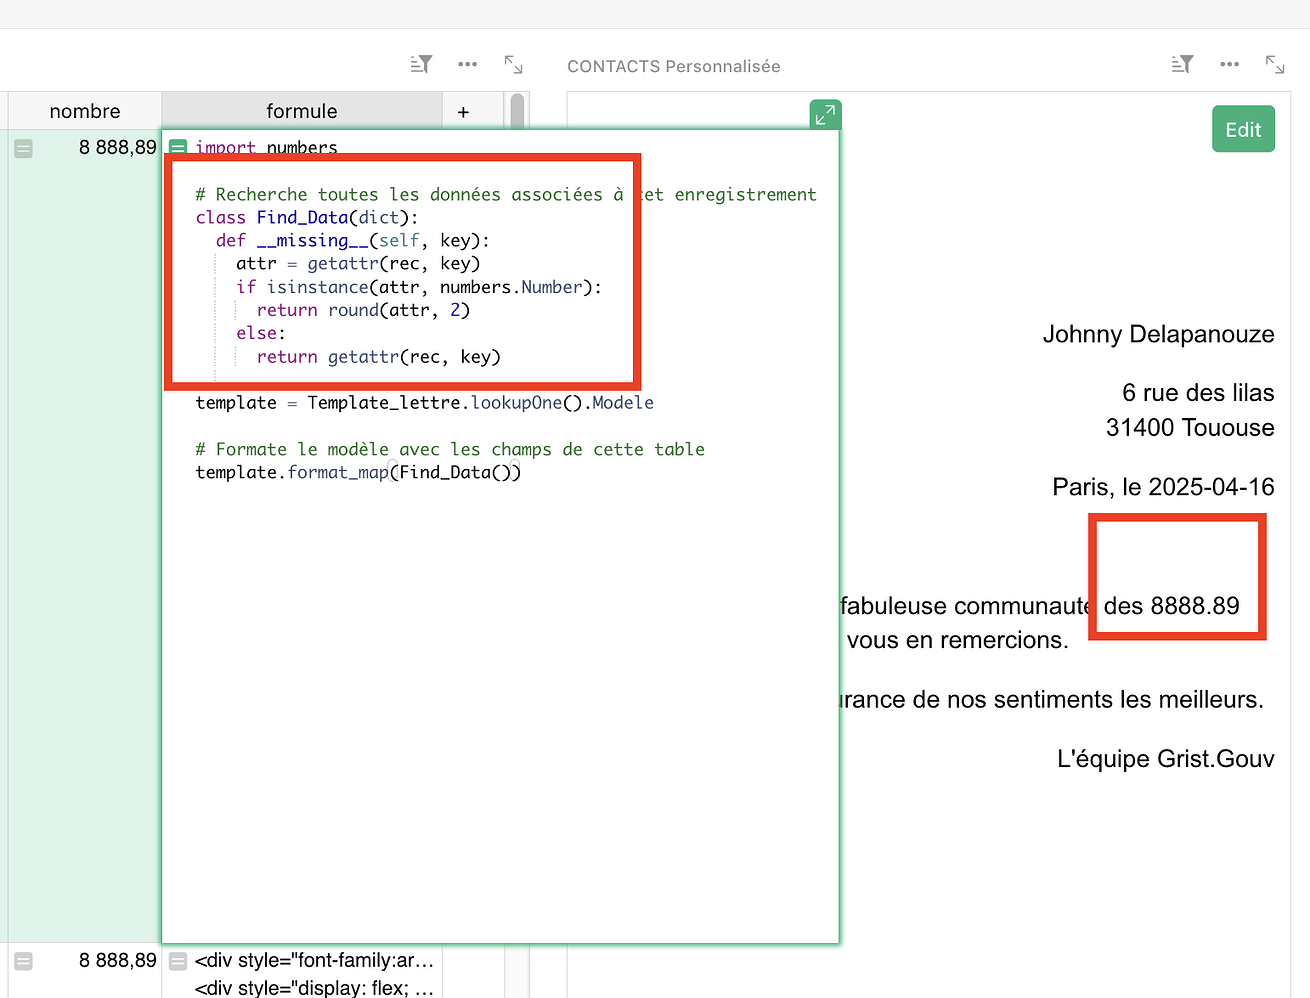Click the signature L'équipe Grist.Gouv
Screen dimensions: 1310x998
click(x=1165, y=759)
